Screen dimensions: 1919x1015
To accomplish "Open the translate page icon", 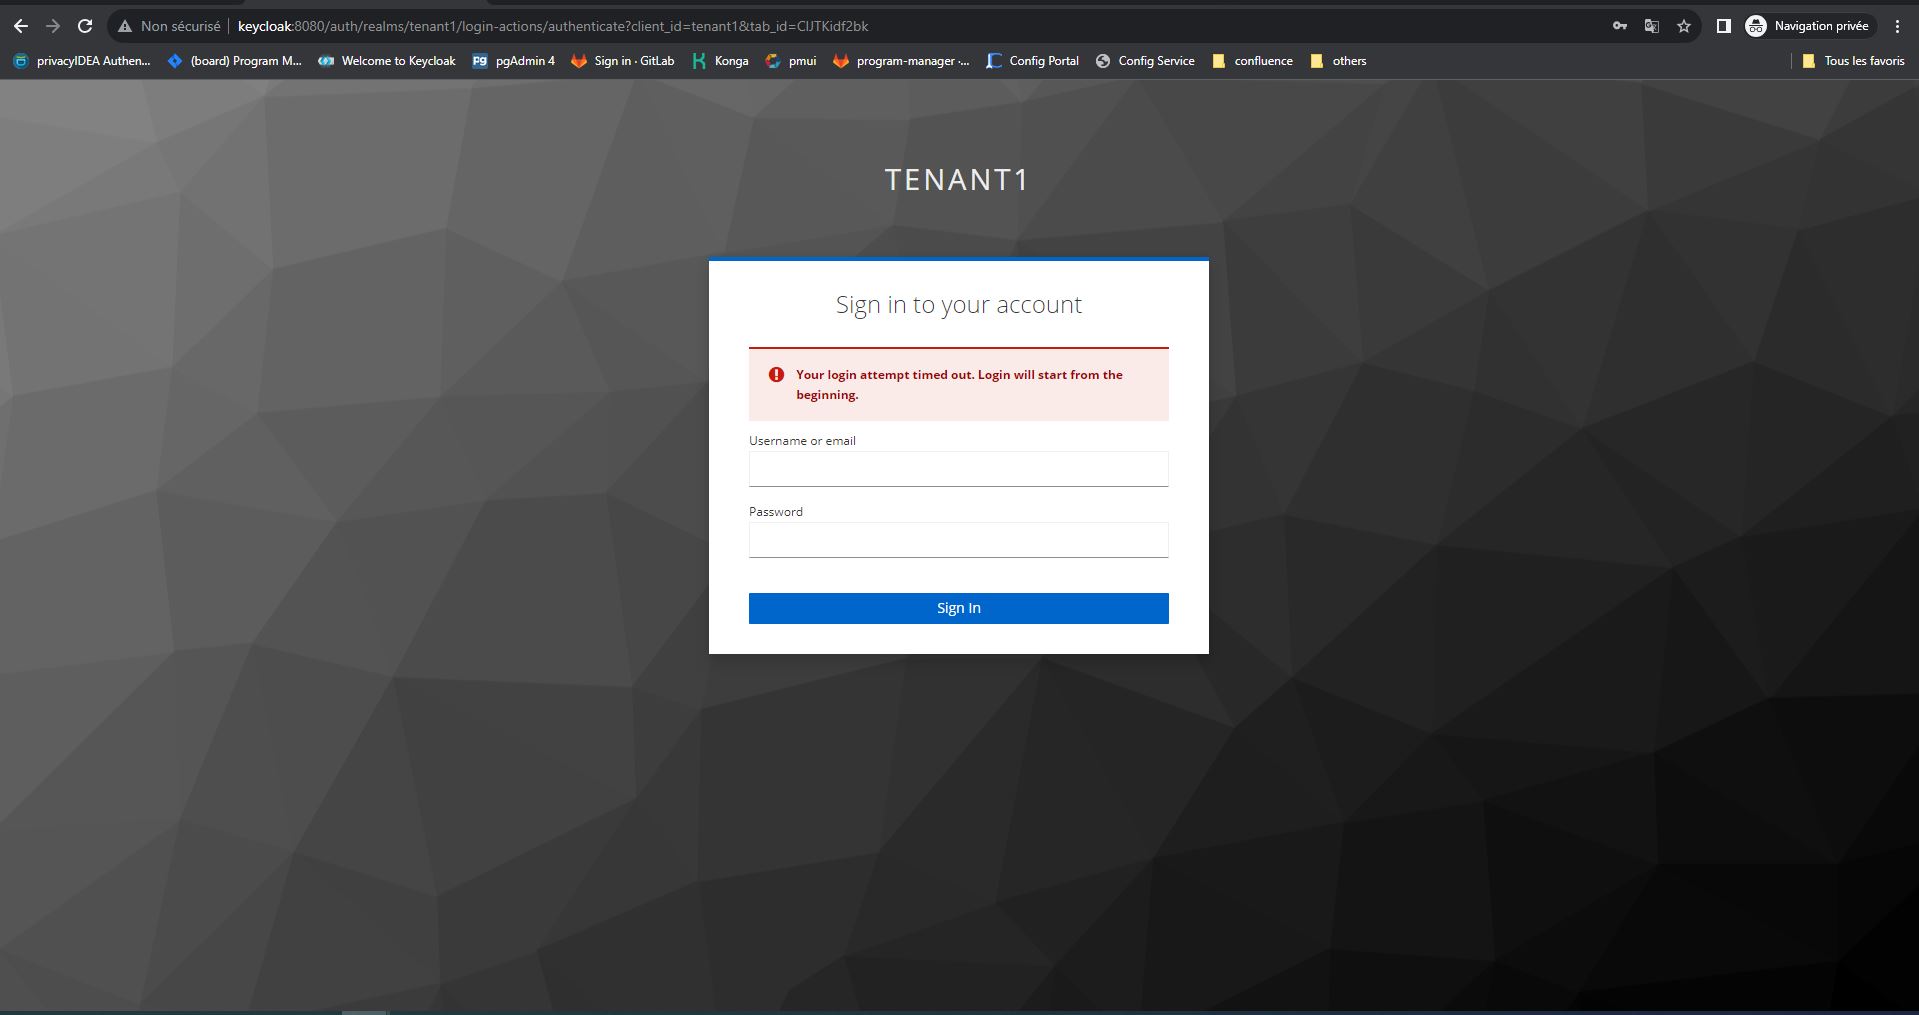I will 1652,26.
